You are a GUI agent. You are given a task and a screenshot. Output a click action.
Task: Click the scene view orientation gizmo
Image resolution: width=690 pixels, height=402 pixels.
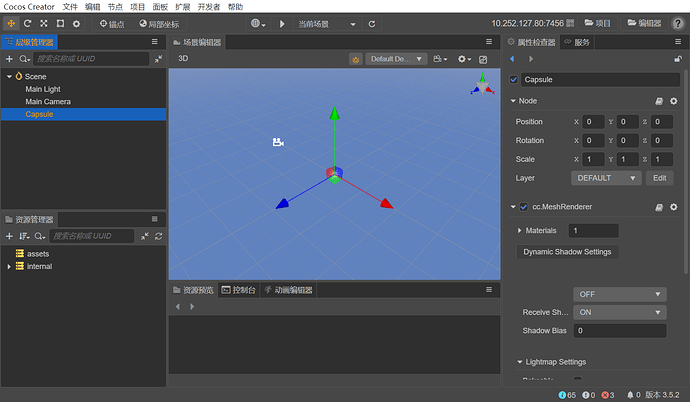click(482, 85)
